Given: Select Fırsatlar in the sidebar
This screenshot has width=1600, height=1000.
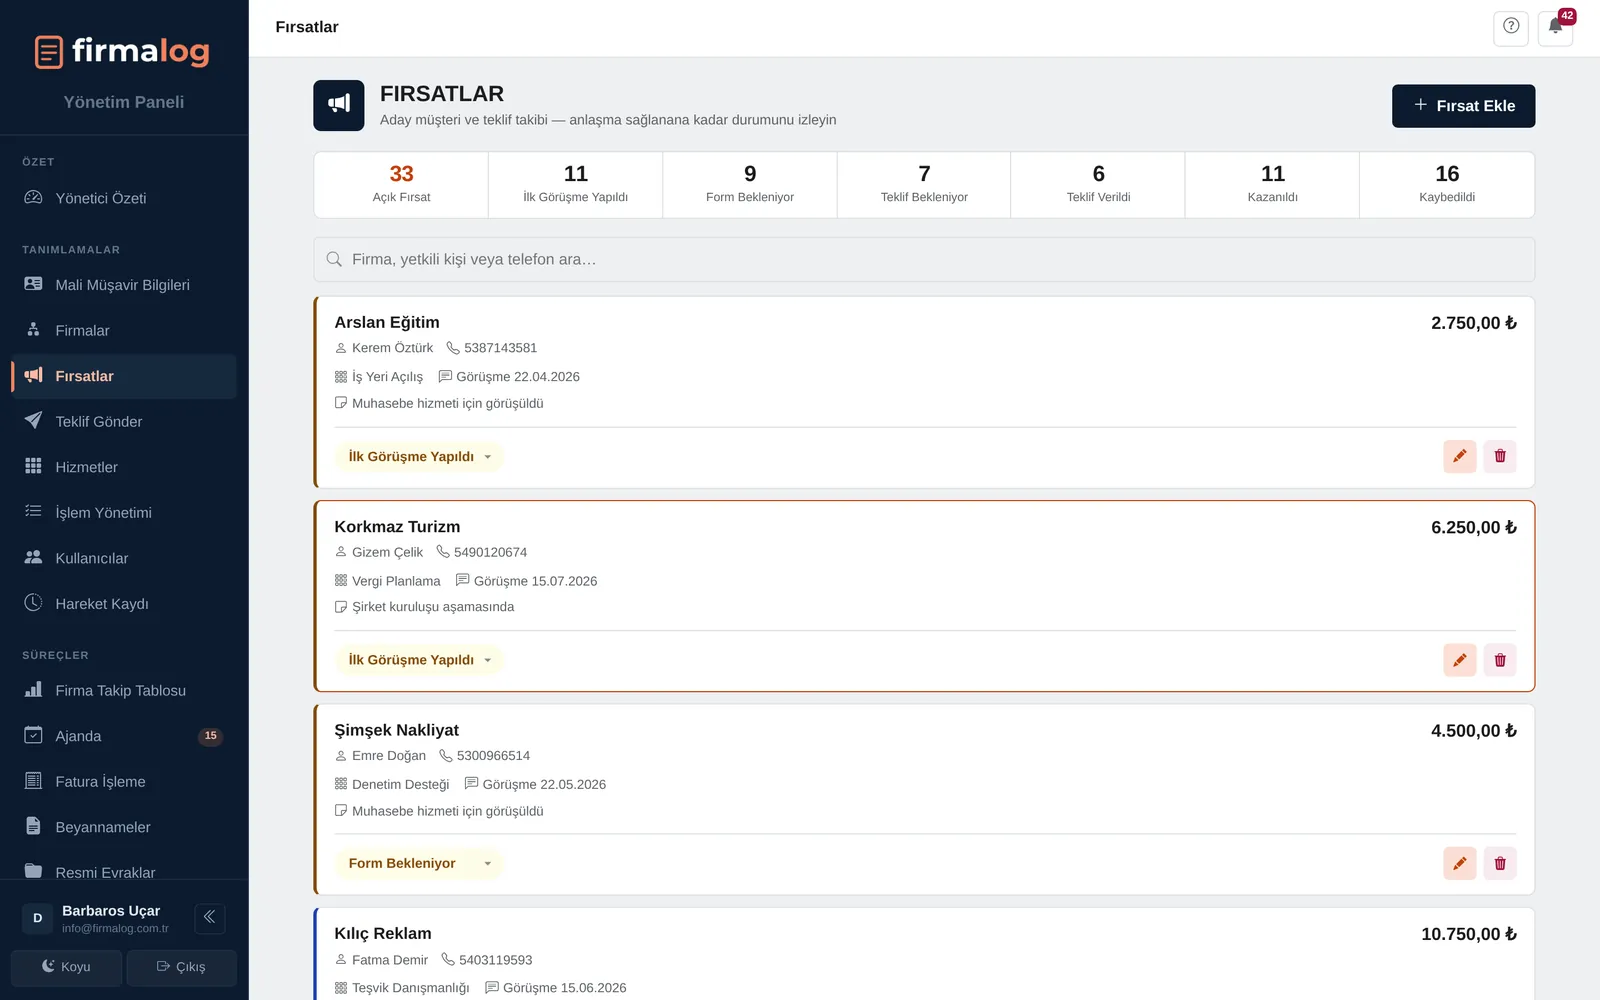Looking at the screenshot, I should [x=124, y=376].
